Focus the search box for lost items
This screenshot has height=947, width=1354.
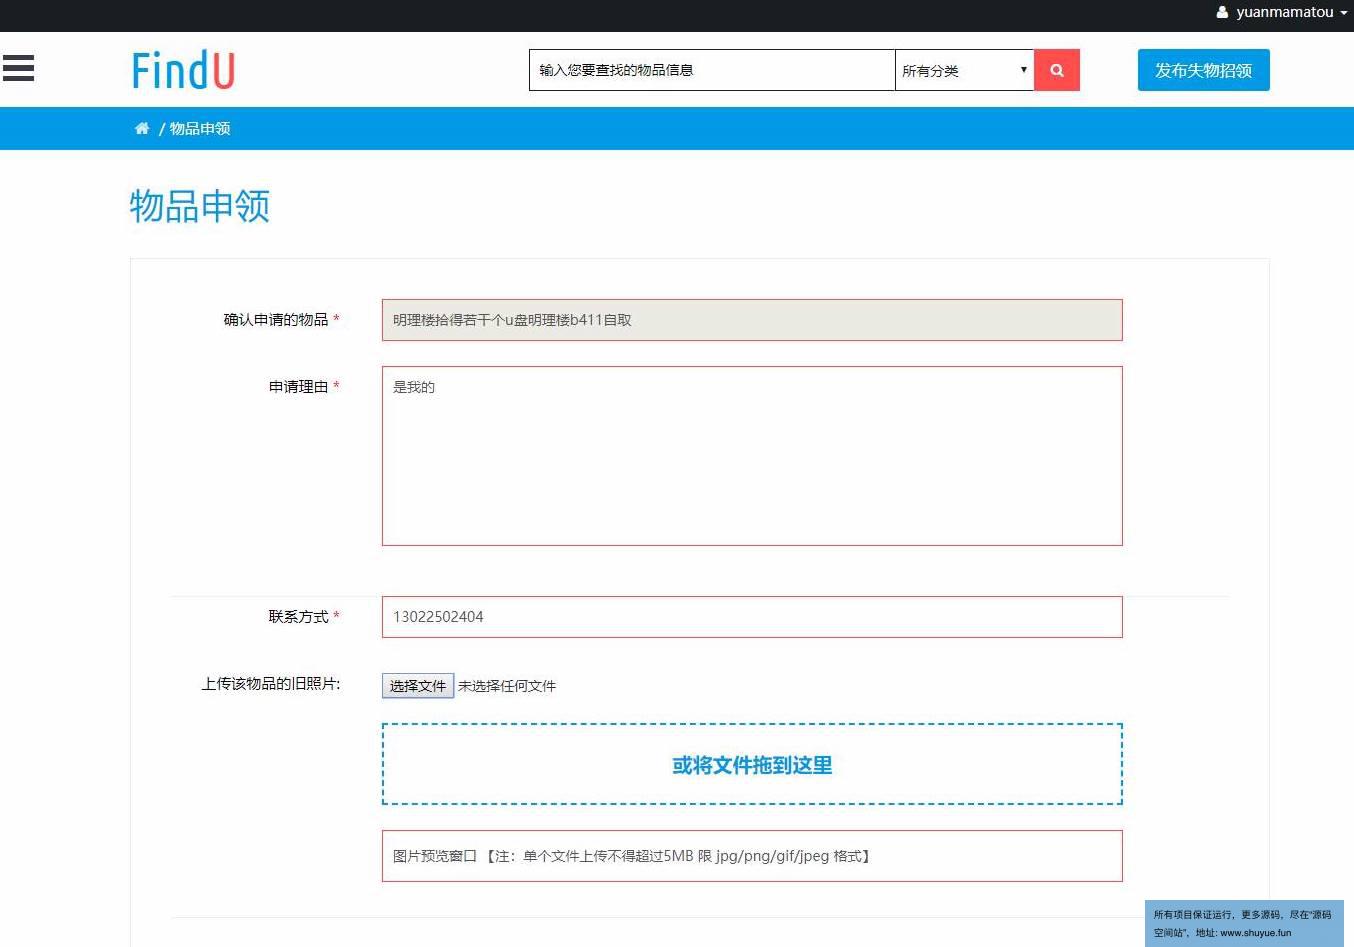coord(711,70)
